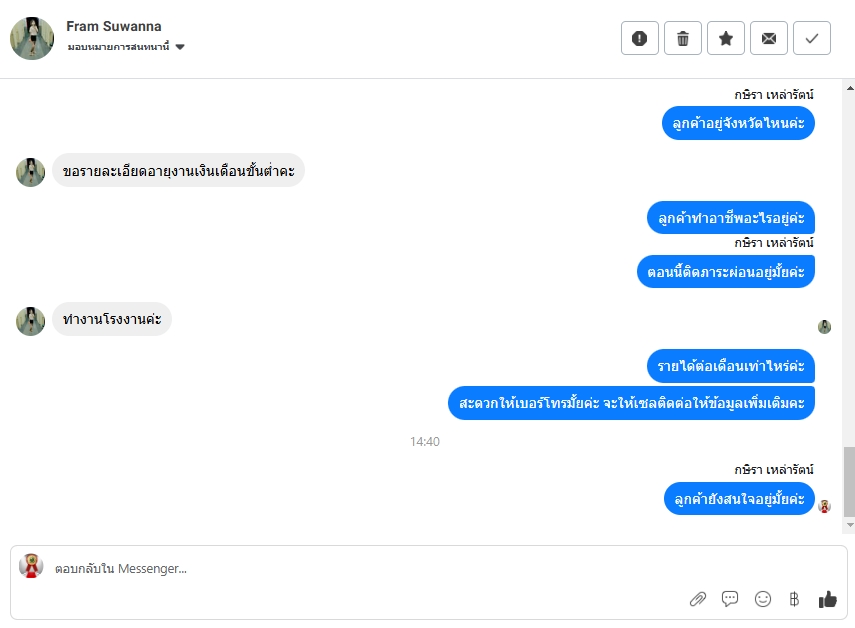This screenshot has height=628, width=855.
Task: Open the emoji picker
Action: 763,599
